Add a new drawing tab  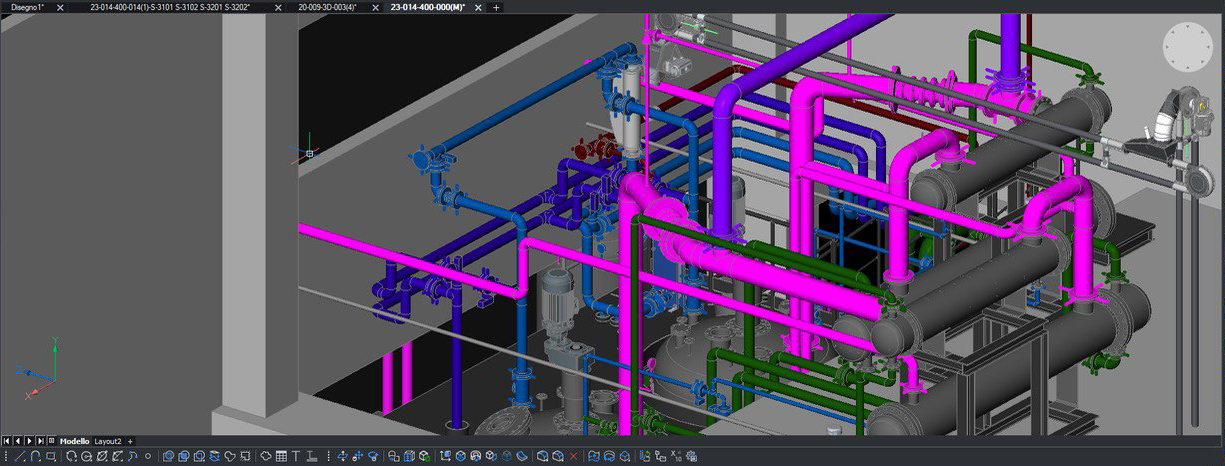[x=497, y=7]
